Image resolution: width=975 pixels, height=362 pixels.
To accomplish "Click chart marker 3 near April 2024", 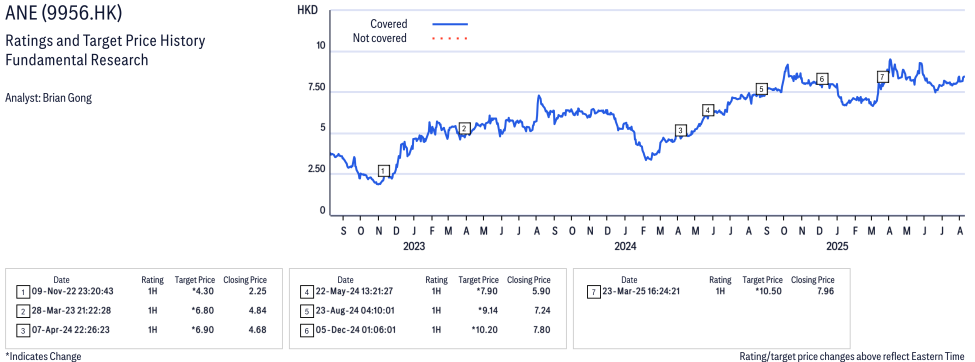I will pyautogui.click(x=680, y=131).
